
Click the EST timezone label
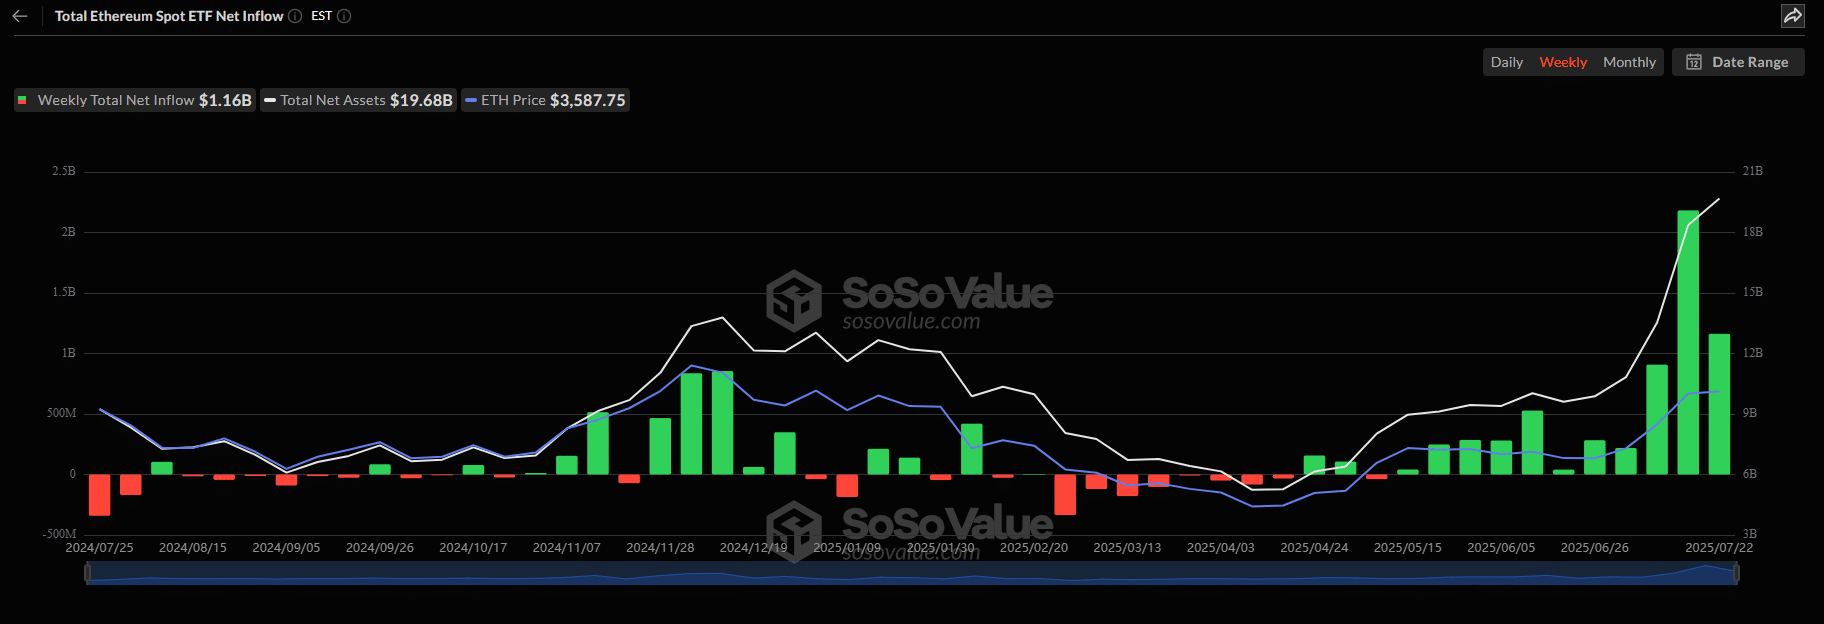pos(321,16)
